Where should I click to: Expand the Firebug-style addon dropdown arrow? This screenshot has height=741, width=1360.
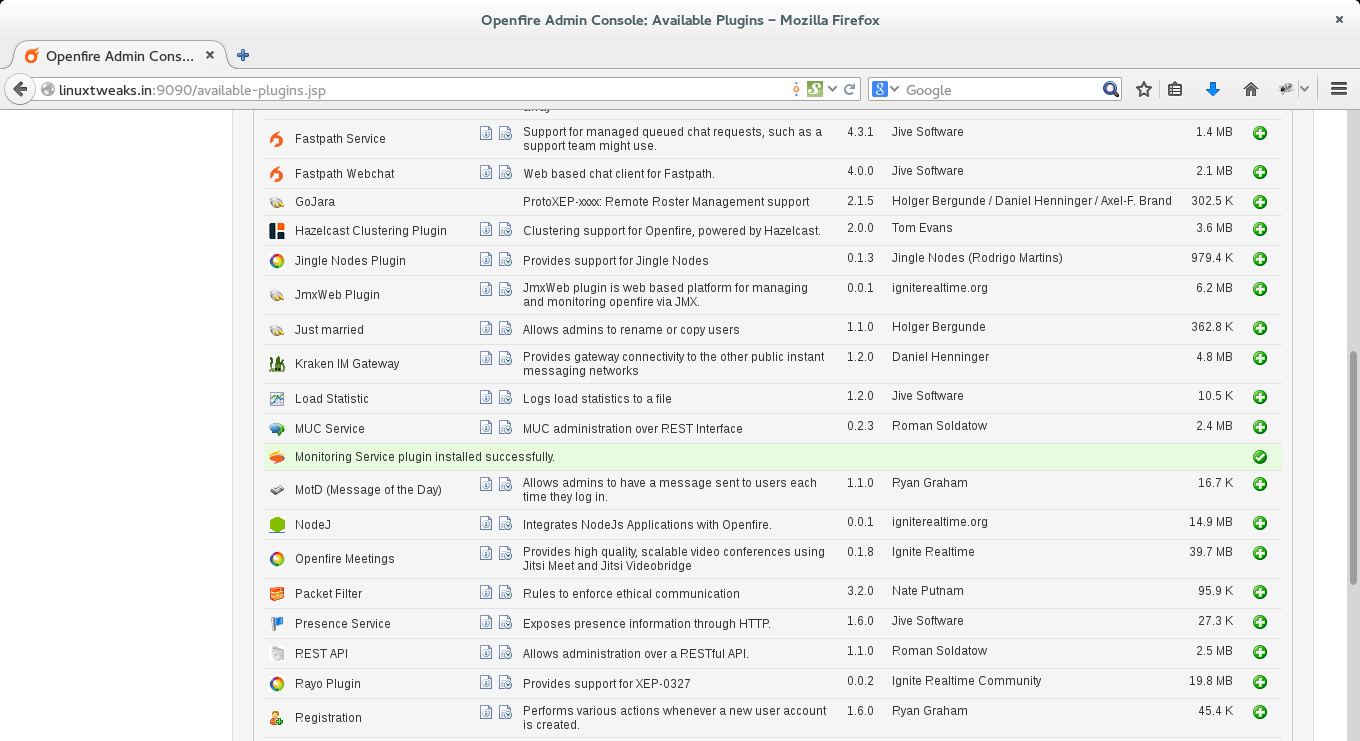tap(1304, 89)
